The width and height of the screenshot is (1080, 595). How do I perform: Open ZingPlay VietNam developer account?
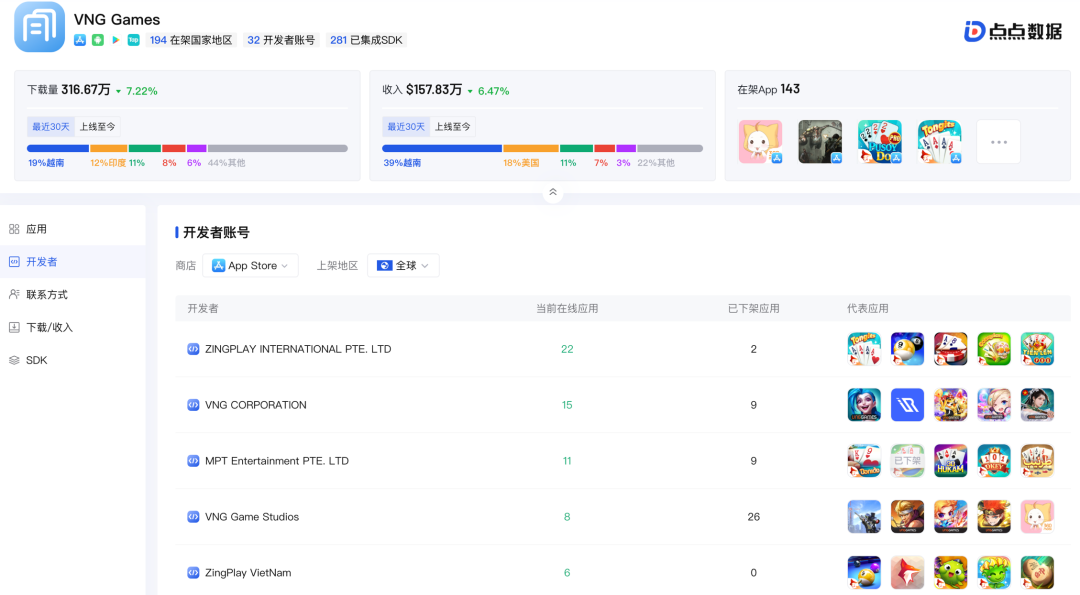[248, 572]
